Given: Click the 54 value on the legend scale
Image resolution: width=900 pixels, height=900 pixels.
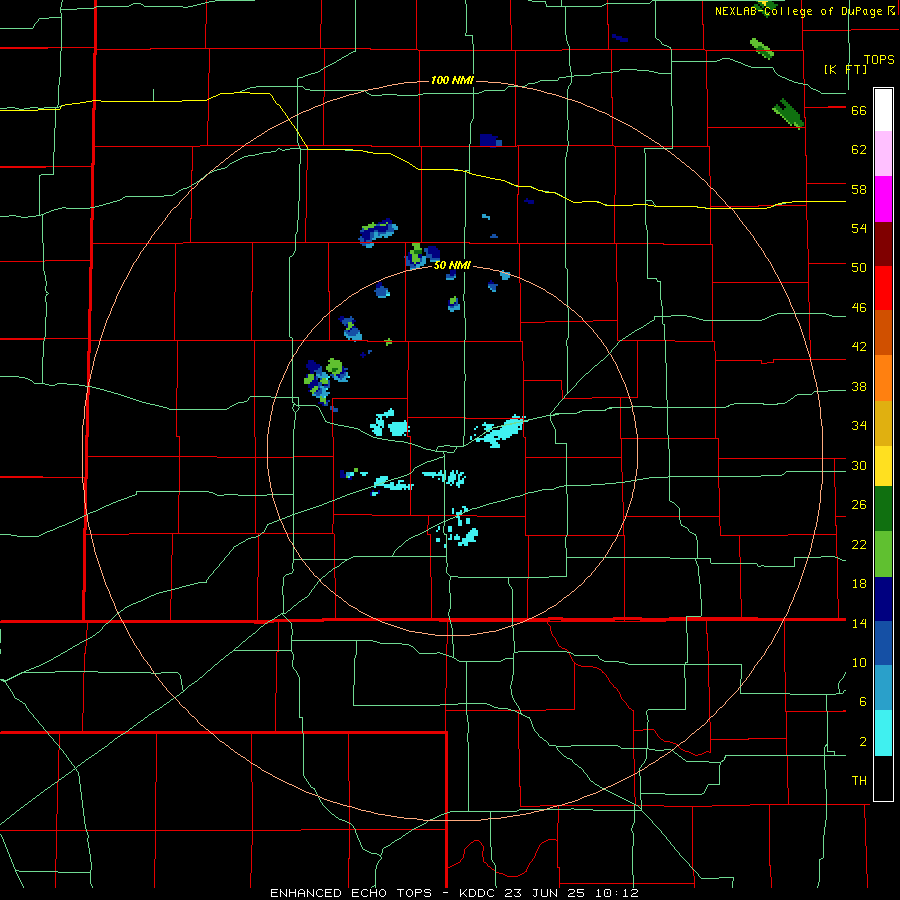Looking at the screenshot, I should 859,228.
